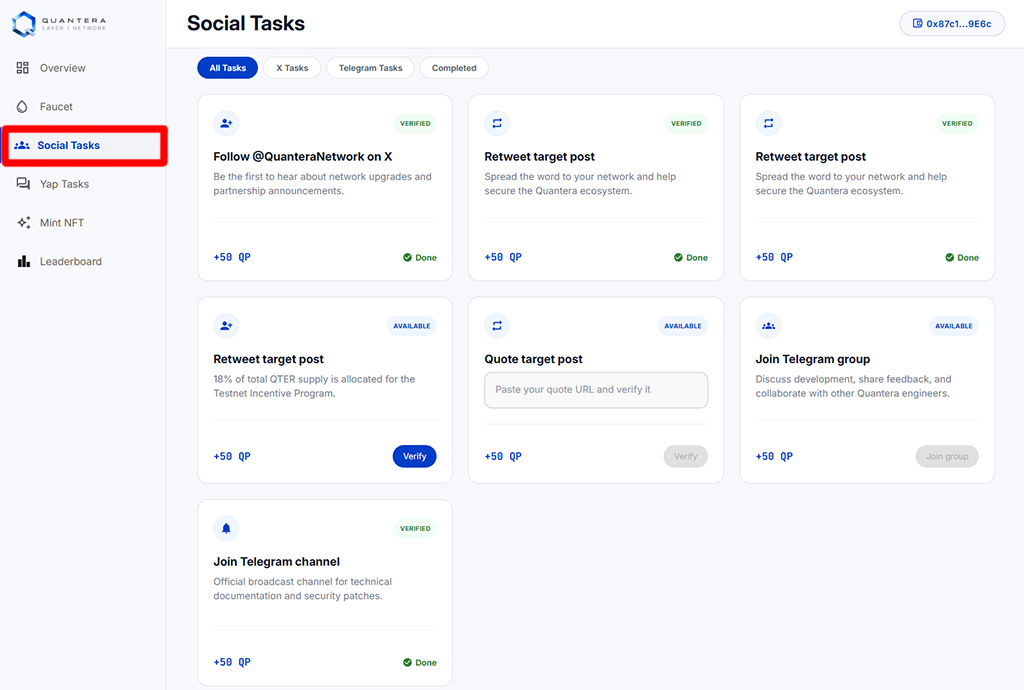
Task: Select Social Tasks in the sidebar
Action: [84, 146]
